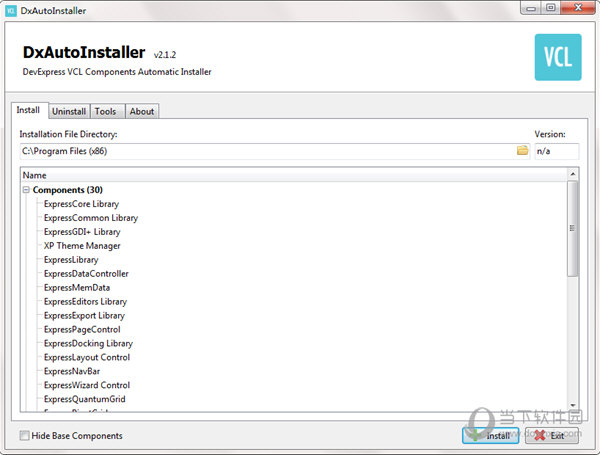Click the DxAutoInstaller title bar app icon
The width and height of the screenshot is (600, 455).
[x=11, y=10]
